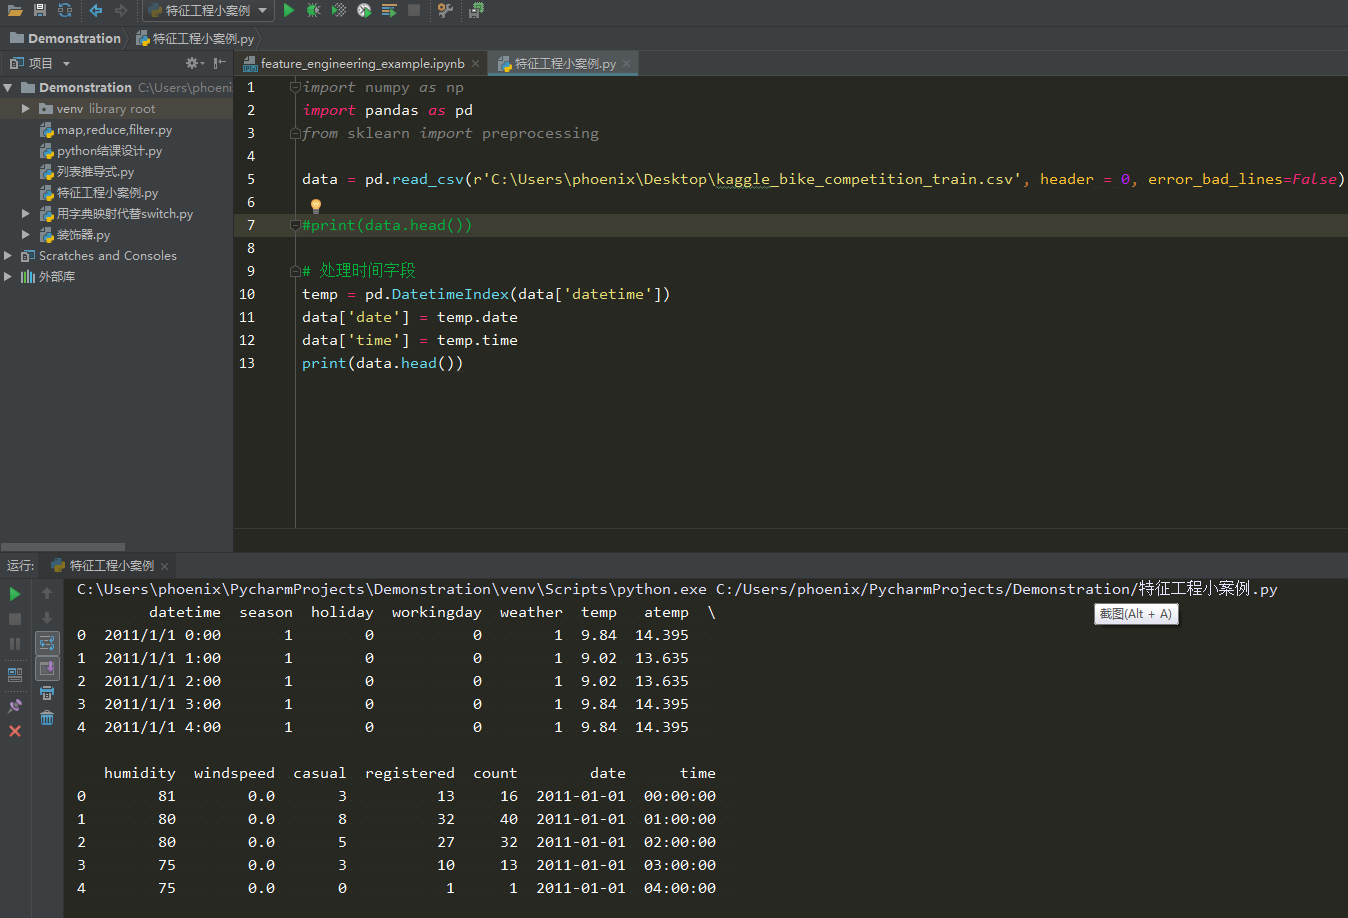Toggle pin tab in the Run panel
Image resolution: width=1348 pixels, height=918 pixels.
15,706
